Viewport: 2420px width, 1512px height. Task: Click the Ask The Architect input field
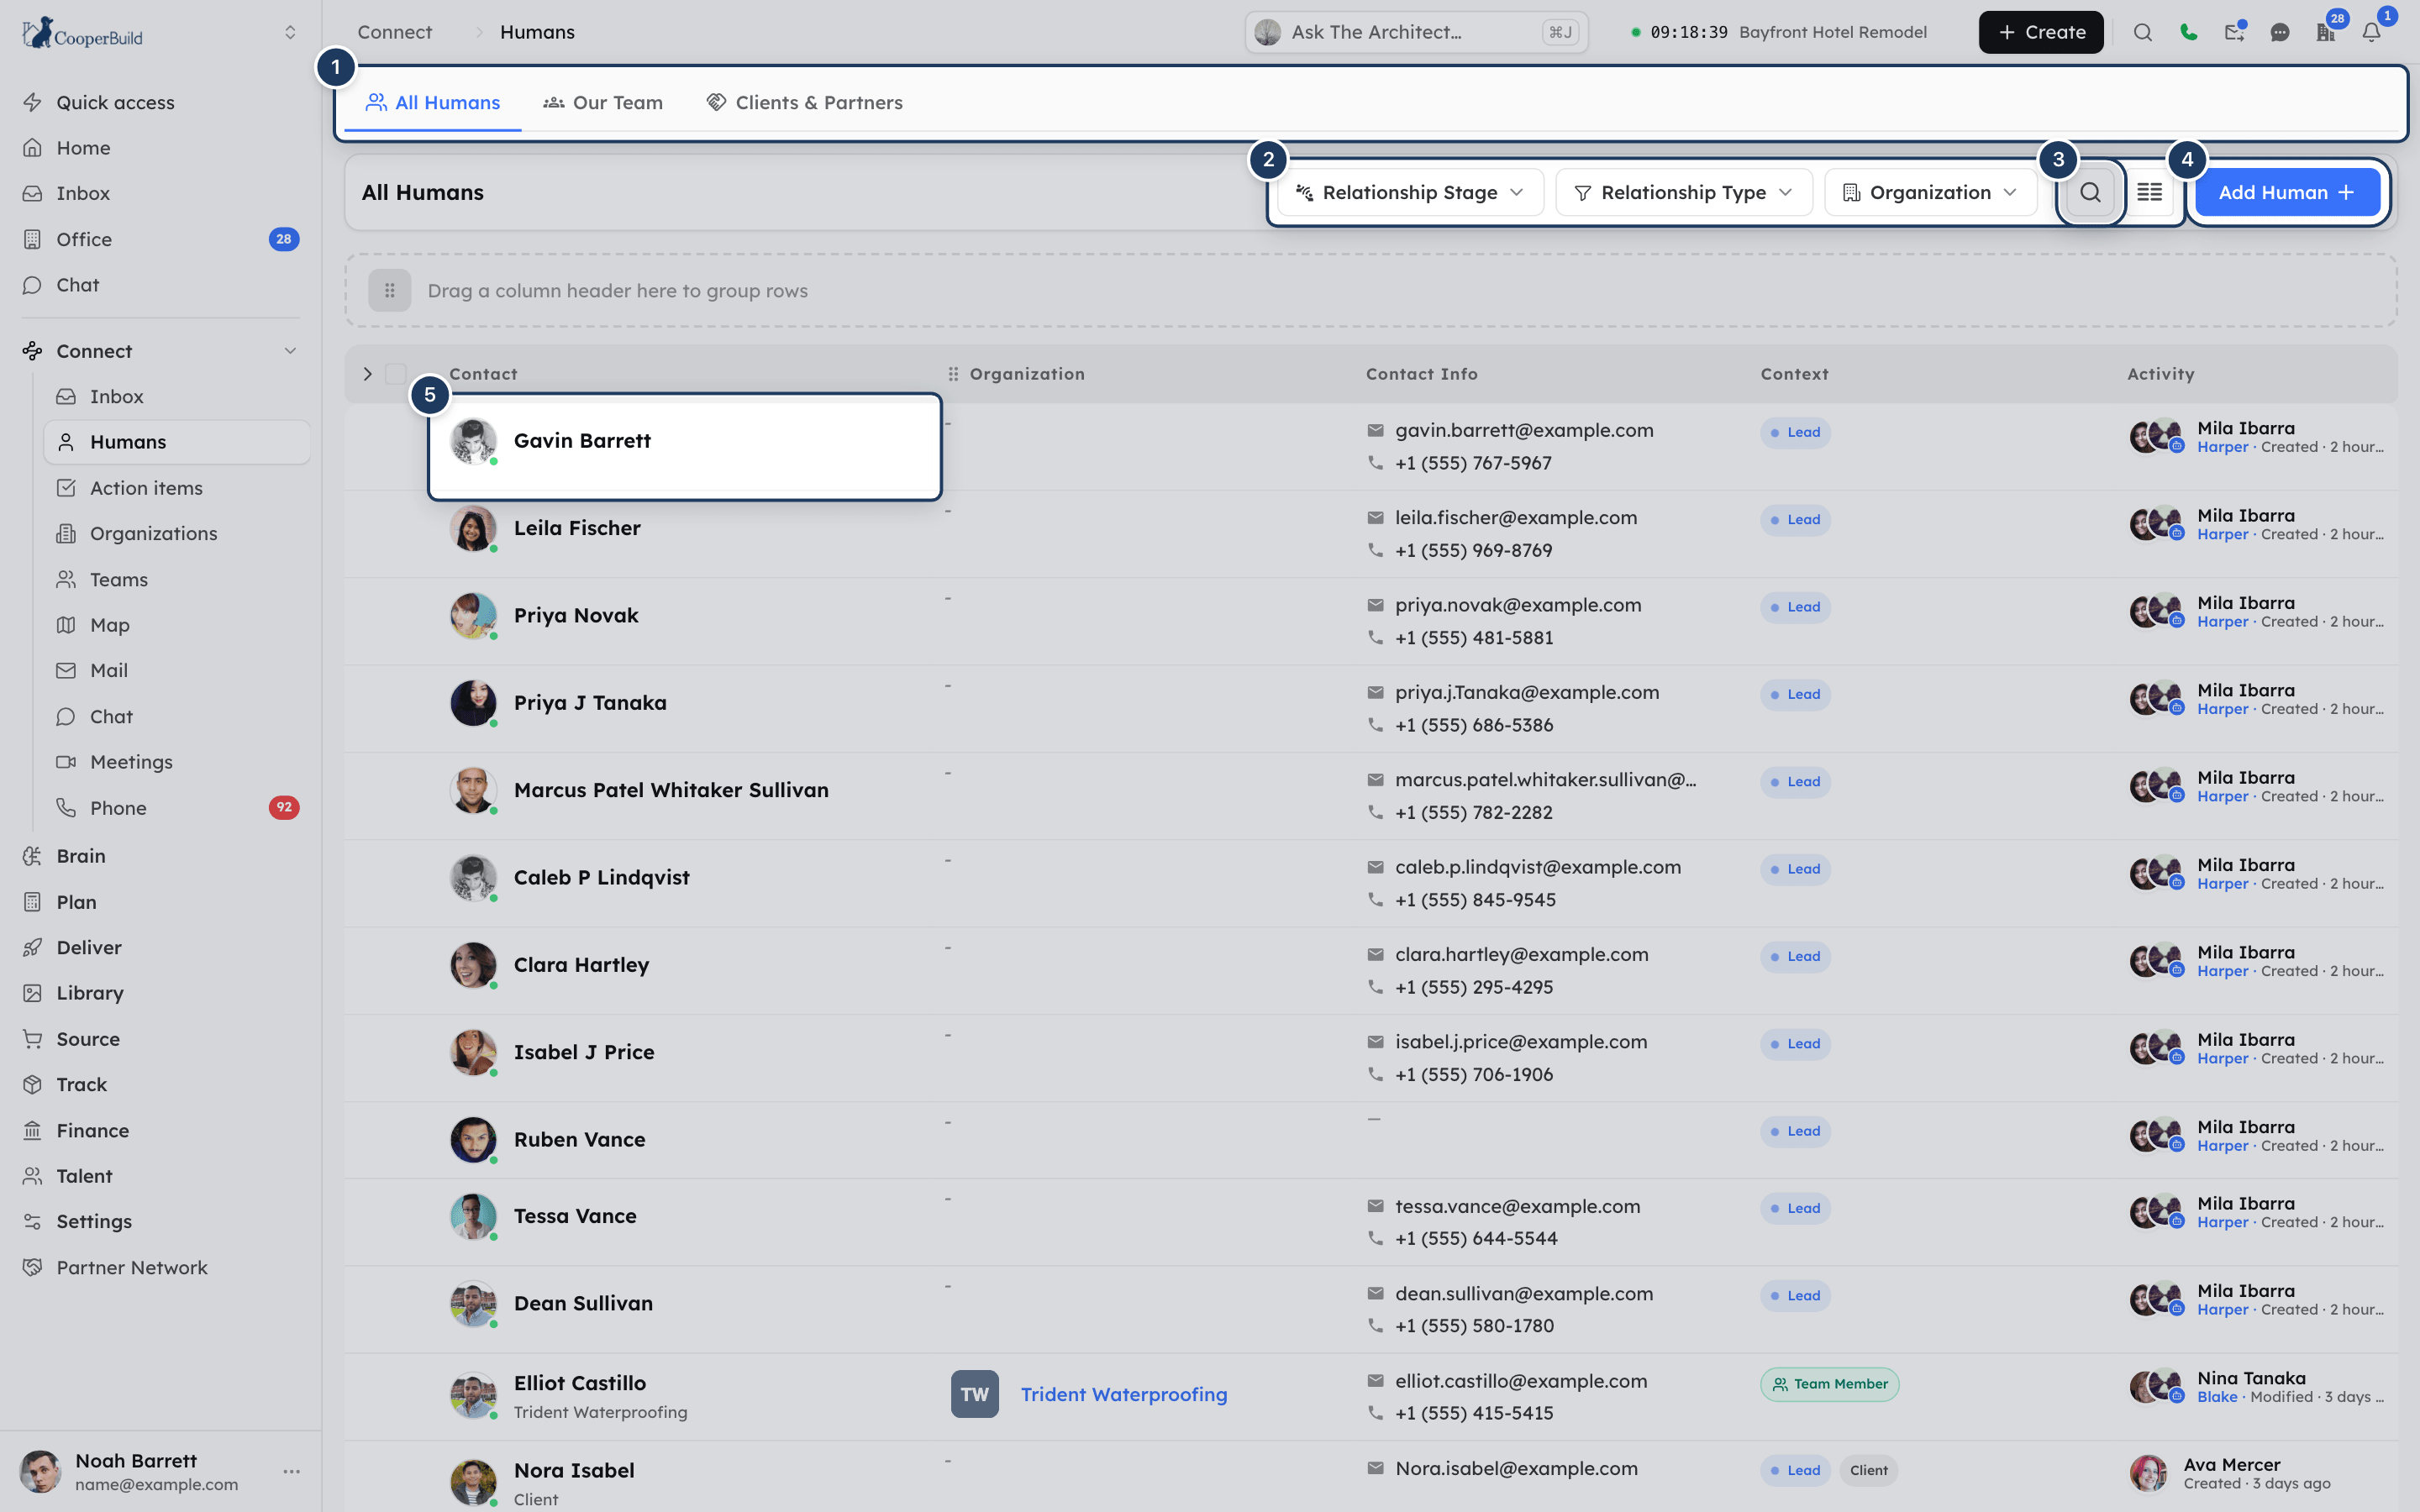[x=1416, y=32]
